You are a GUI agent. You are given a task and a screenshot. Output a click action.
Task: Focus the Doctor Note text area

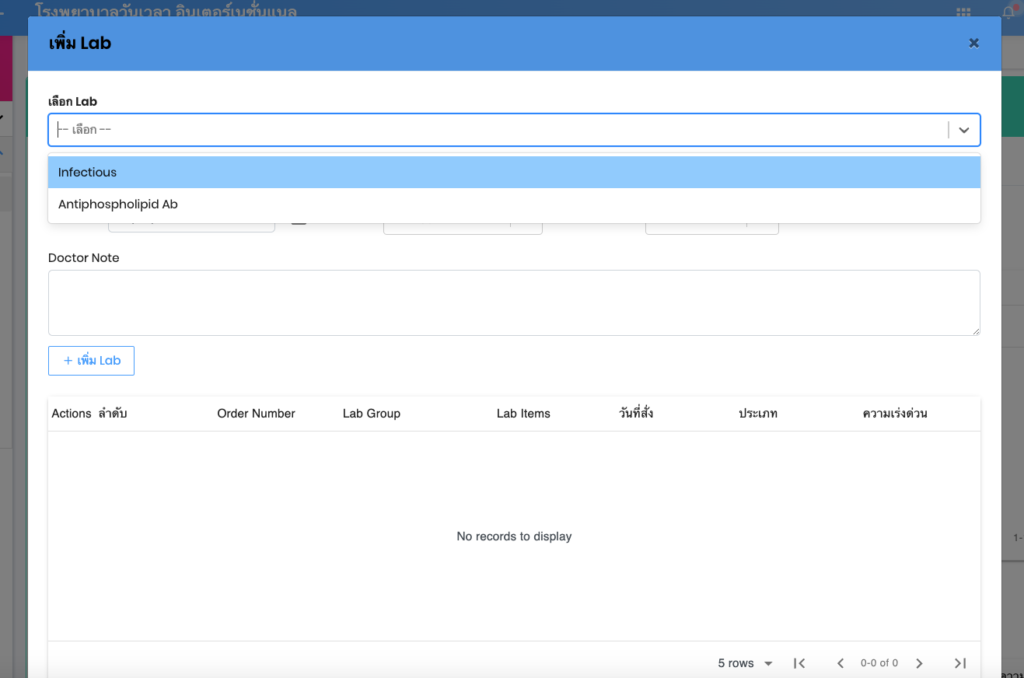[513, 302]
